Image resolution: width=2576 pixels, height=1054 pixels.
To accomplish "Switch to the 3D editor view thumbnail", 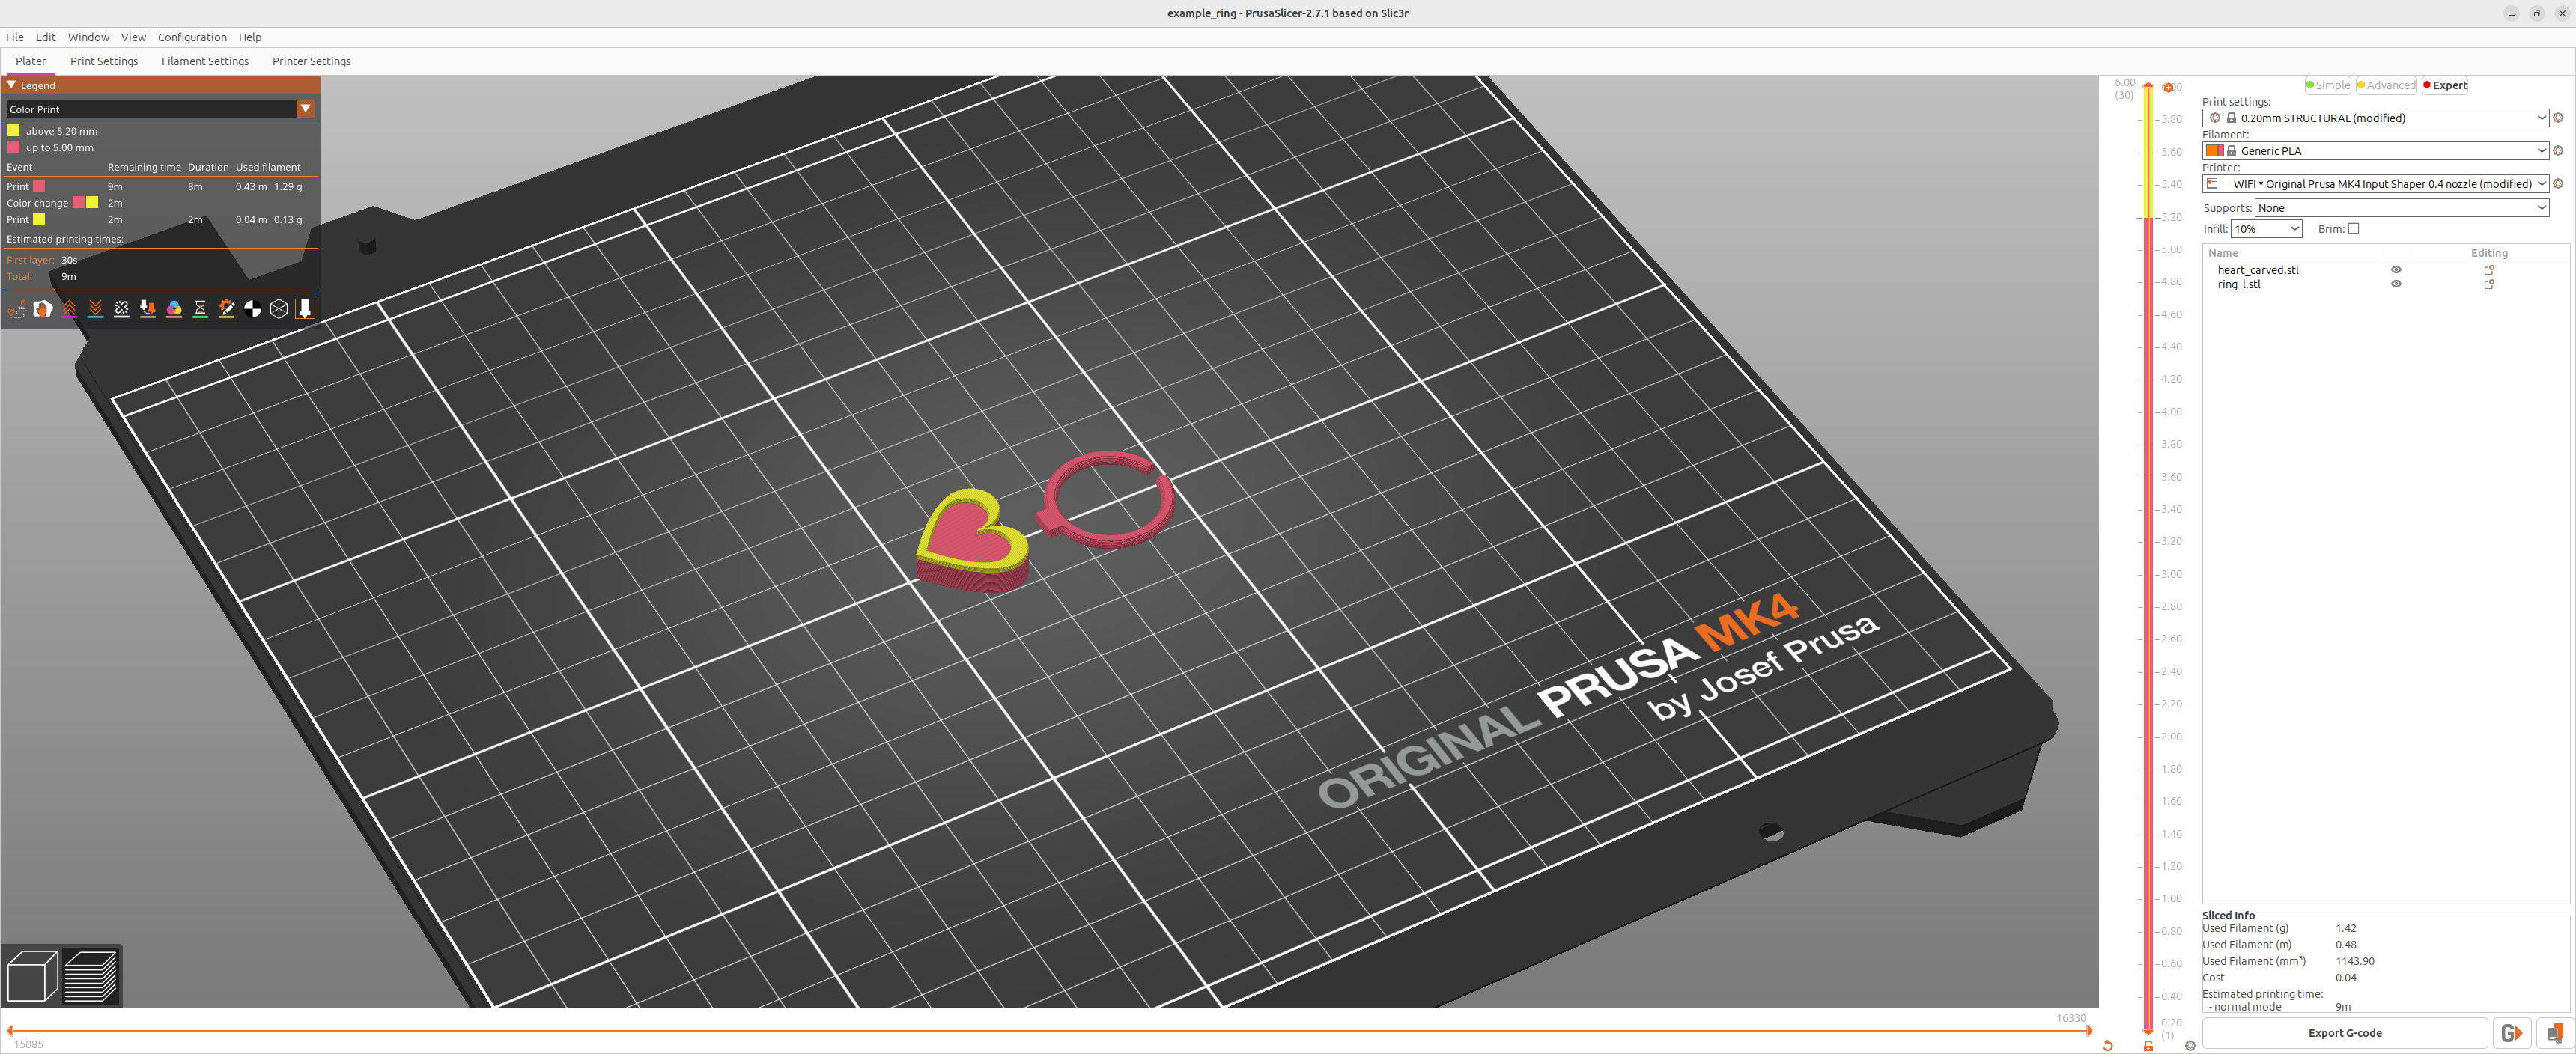I will tap(32, 976).
